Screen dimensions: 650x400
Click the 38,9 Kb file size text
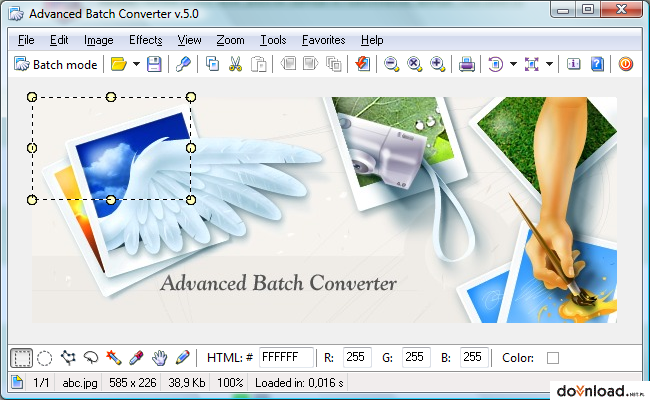tap(187, 383)
